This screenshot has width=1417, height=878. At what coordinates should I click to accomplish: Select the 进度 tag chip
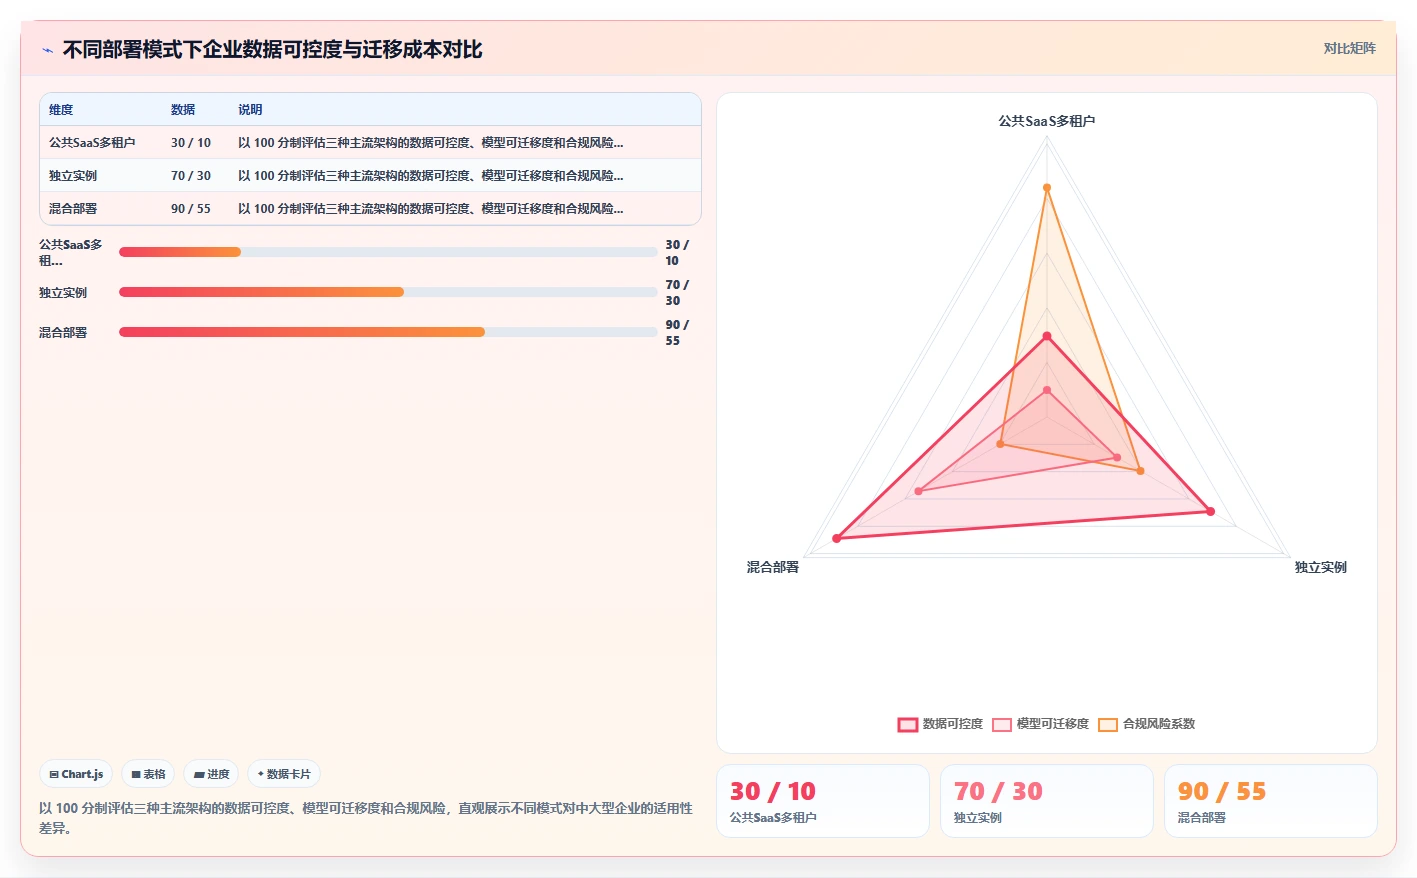point(211,774)
